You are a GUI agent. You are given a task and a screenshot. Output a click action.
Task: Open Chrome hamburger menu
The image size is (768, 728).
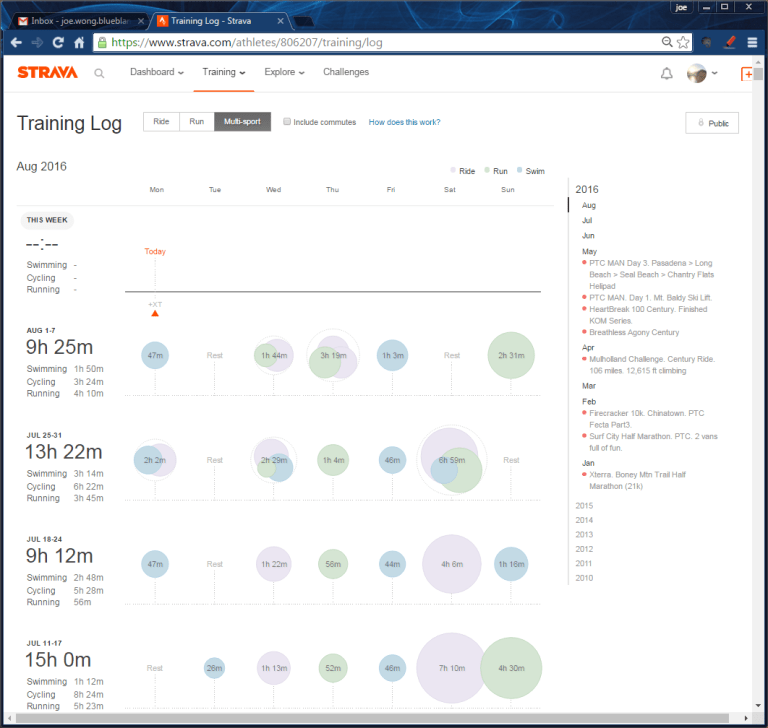tap(752, 43)
